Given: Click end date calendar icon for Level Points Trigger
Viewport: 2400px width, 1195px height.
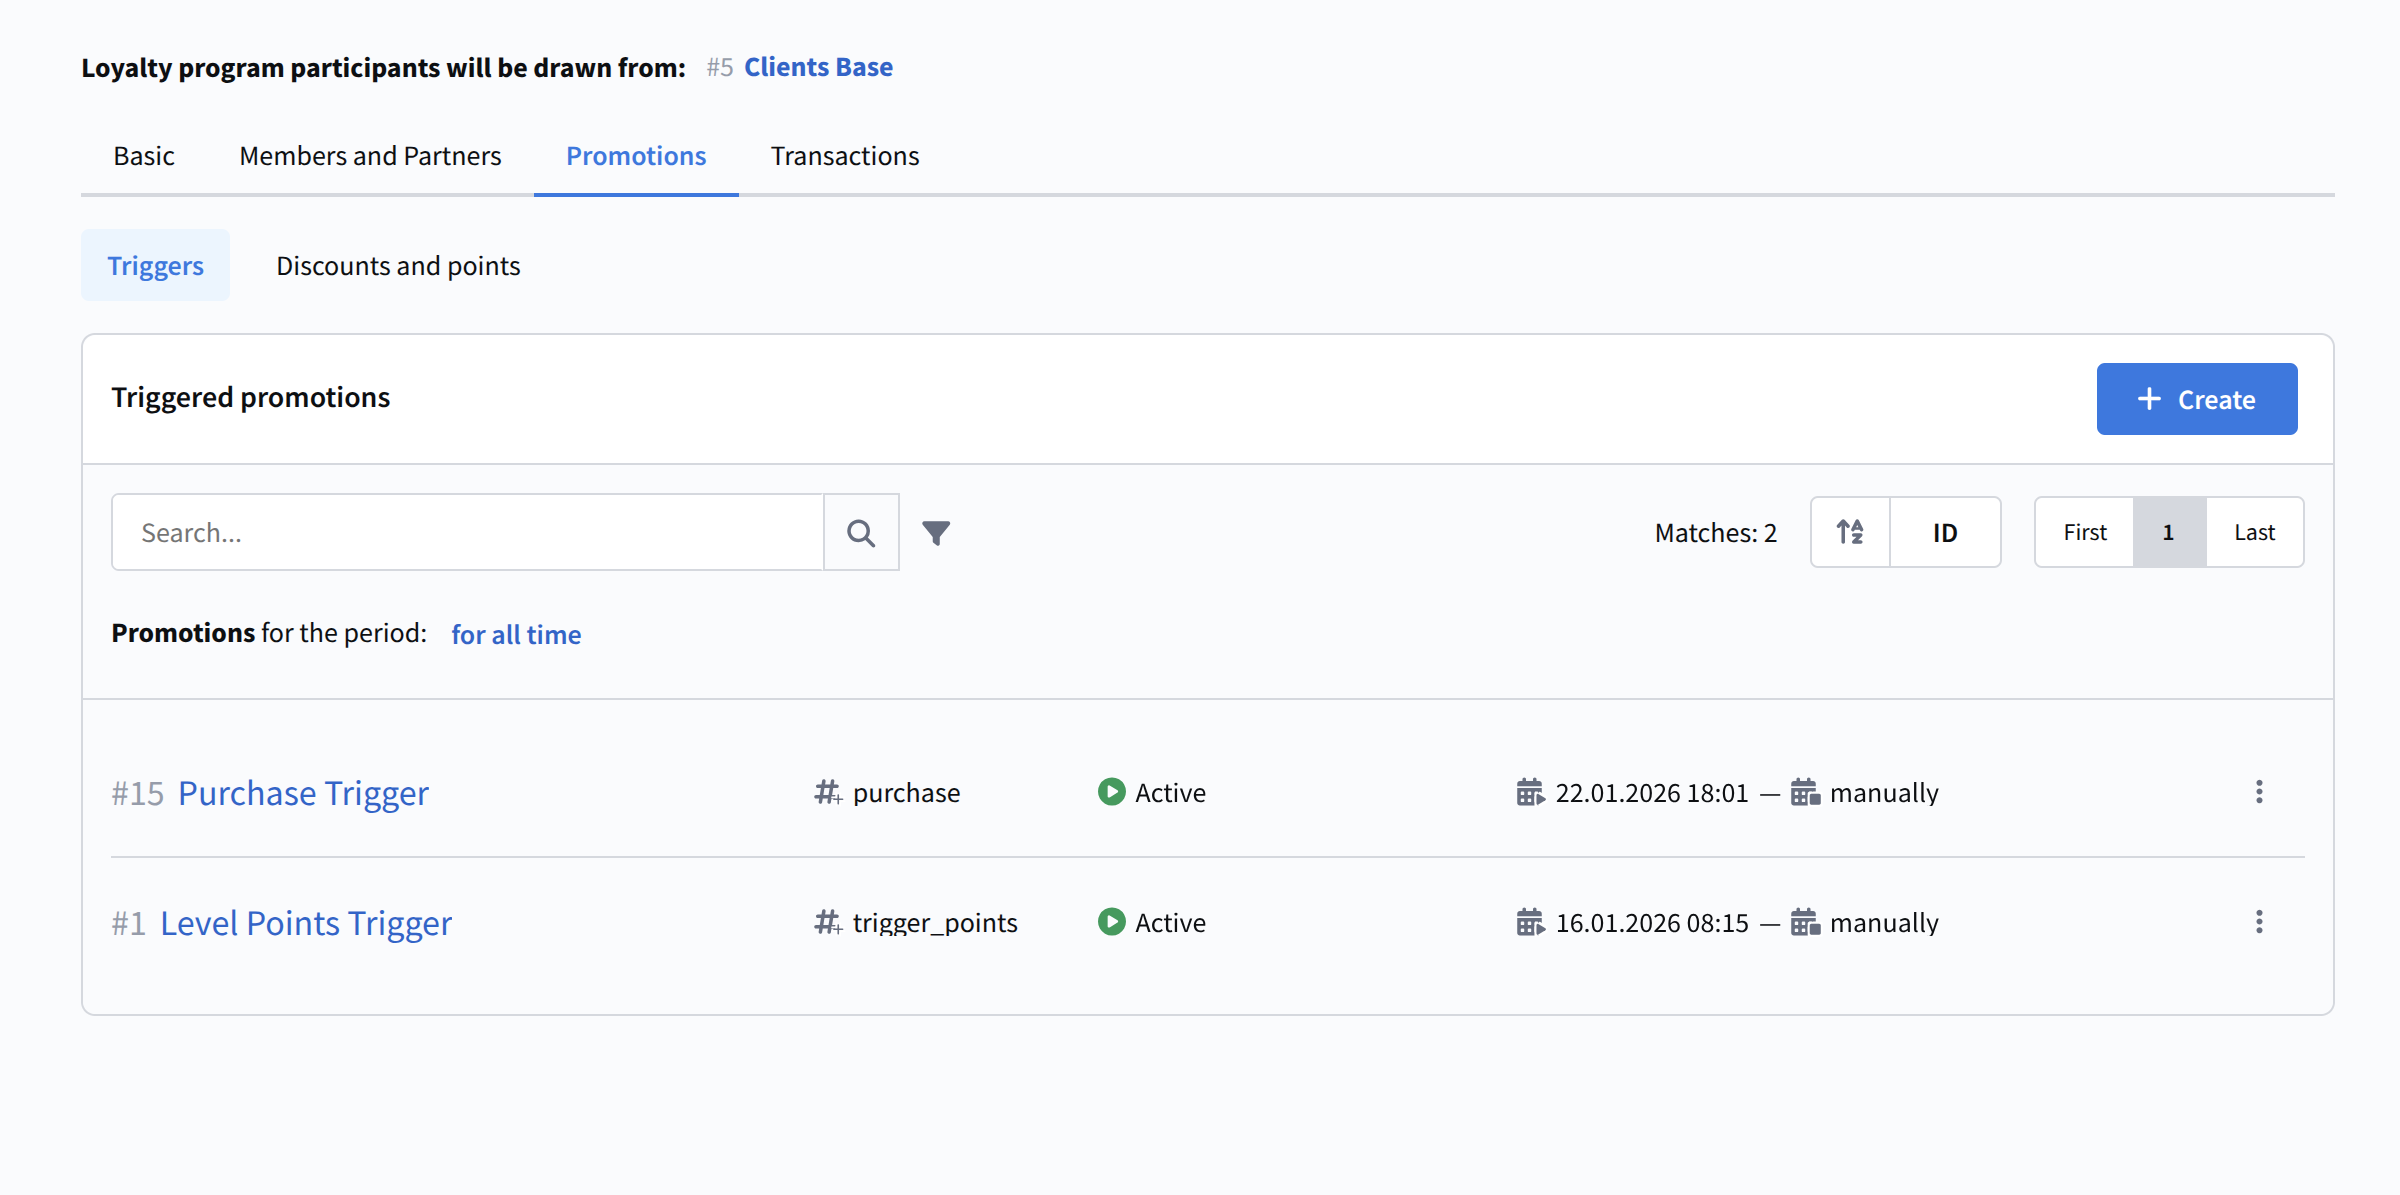Looking at the screenshot, I should tap(1804, 923).
